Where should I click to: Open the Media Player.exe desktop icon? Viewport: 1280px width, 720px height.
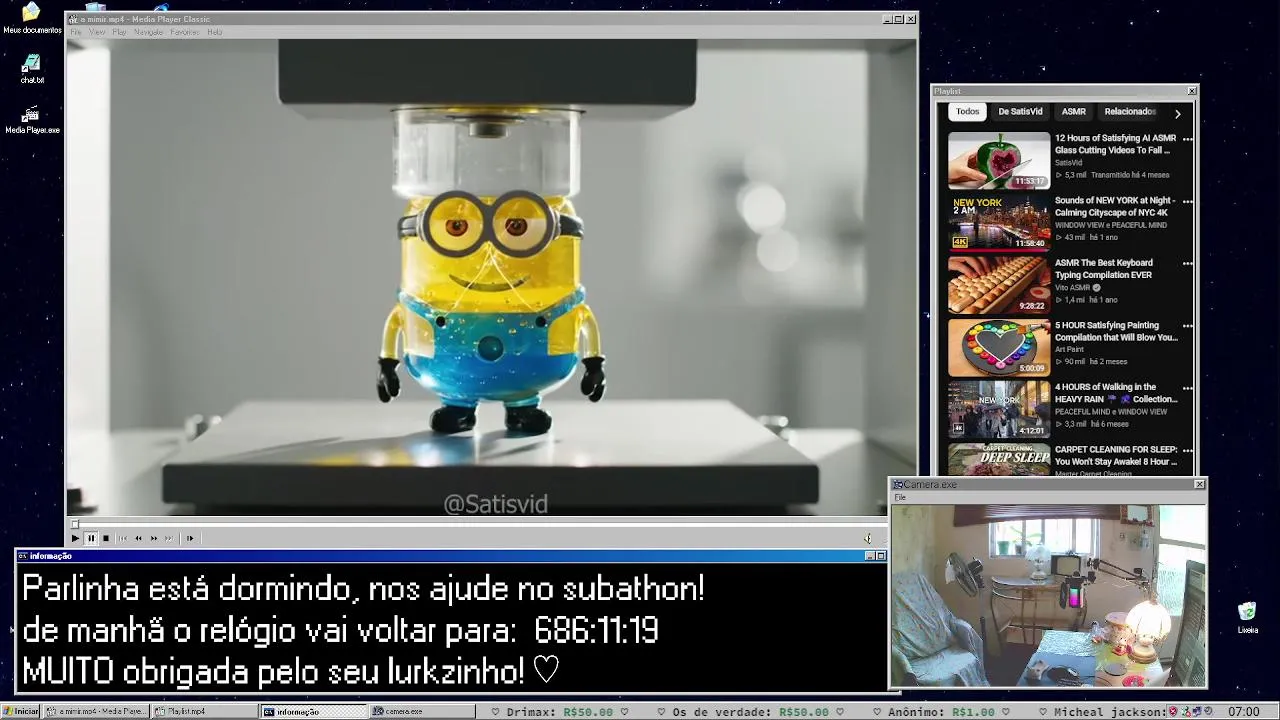[x=32, y=119]
